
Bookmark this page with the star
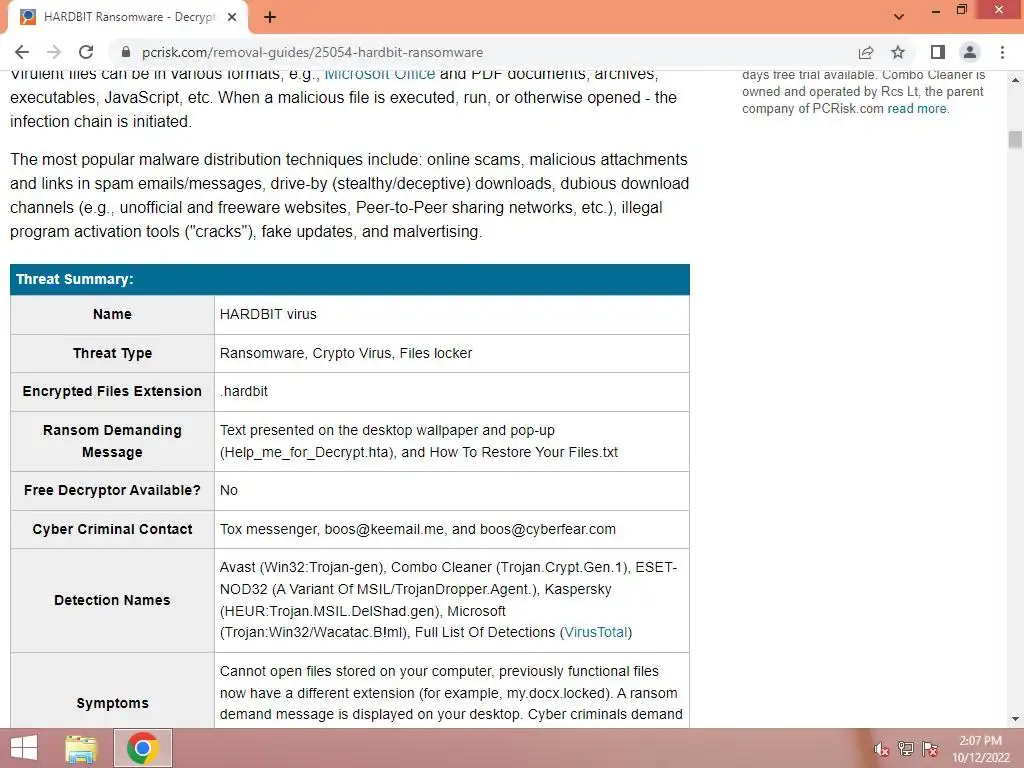click(898, 52)
